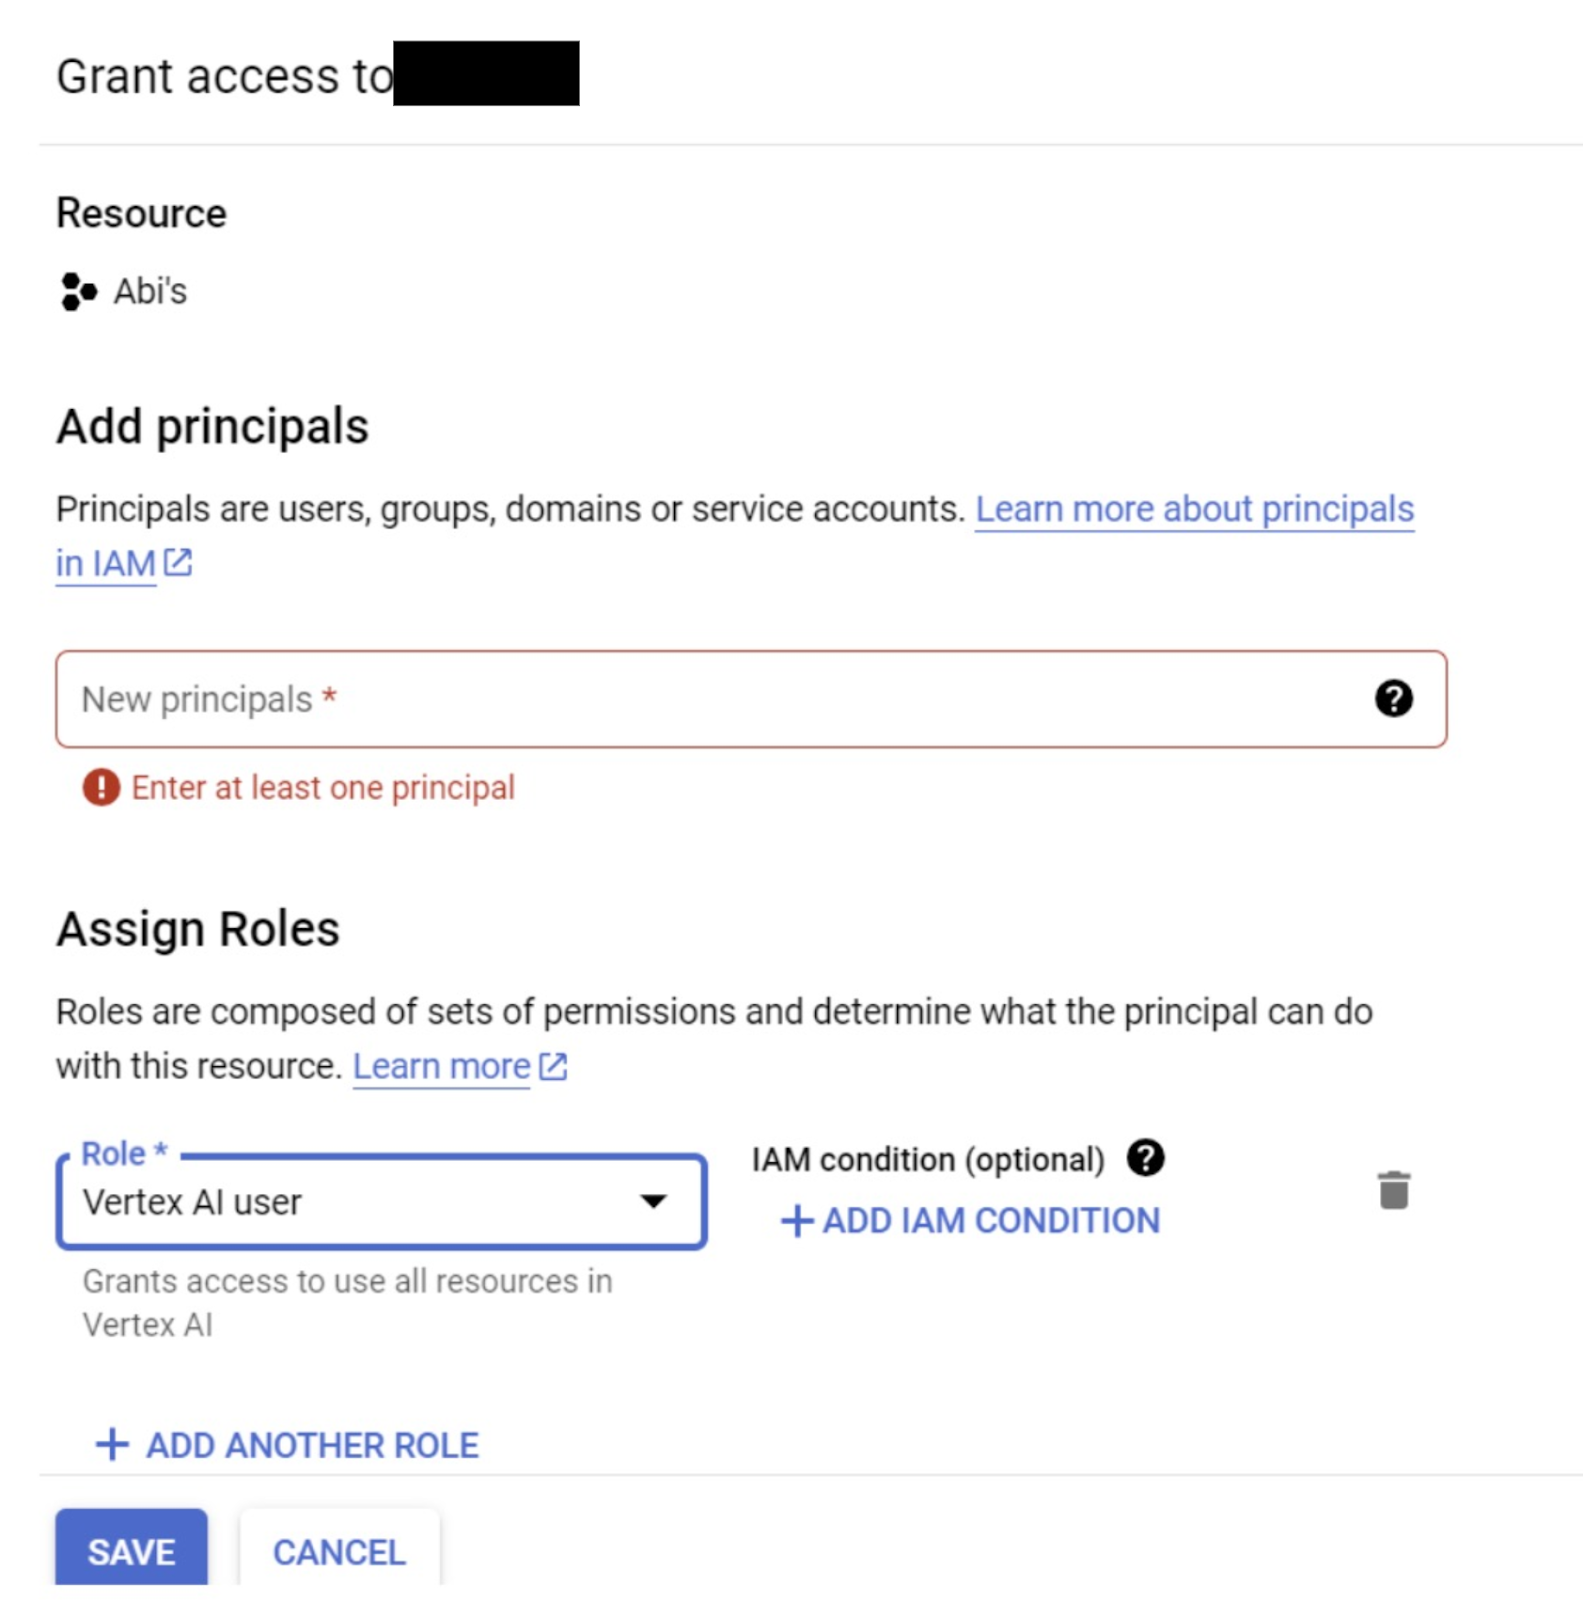Click the external-link icon after 'in IAM'

click(x=178, y=563)
